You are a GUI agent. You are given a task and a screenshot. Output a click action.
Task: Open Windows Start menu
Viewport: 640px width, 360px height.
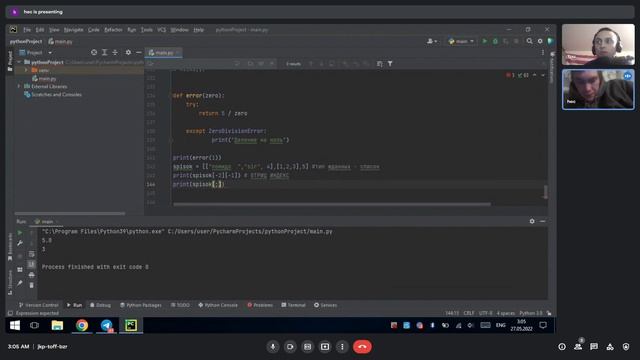tap(15, 325)
